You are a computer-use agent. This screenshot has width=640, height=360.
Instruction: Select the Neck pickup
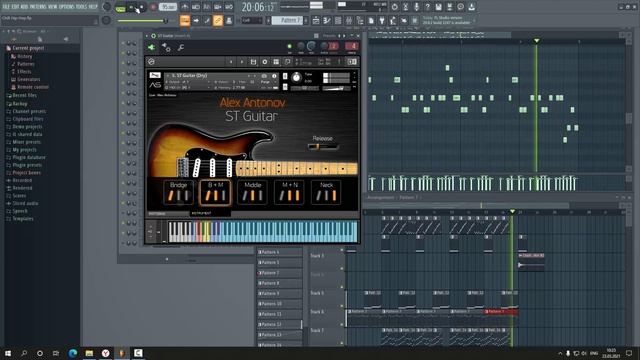pyautogui.click(x=326, y=192)
